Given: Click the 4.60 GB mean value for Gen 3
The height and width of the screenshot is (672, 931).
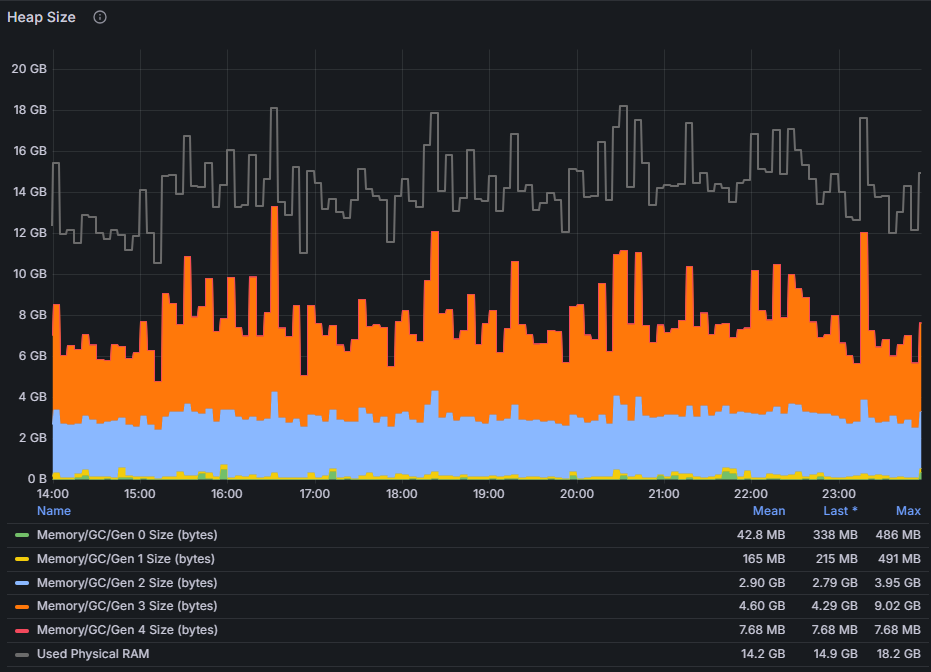Looking at the screenshot, I should point(762,606).
